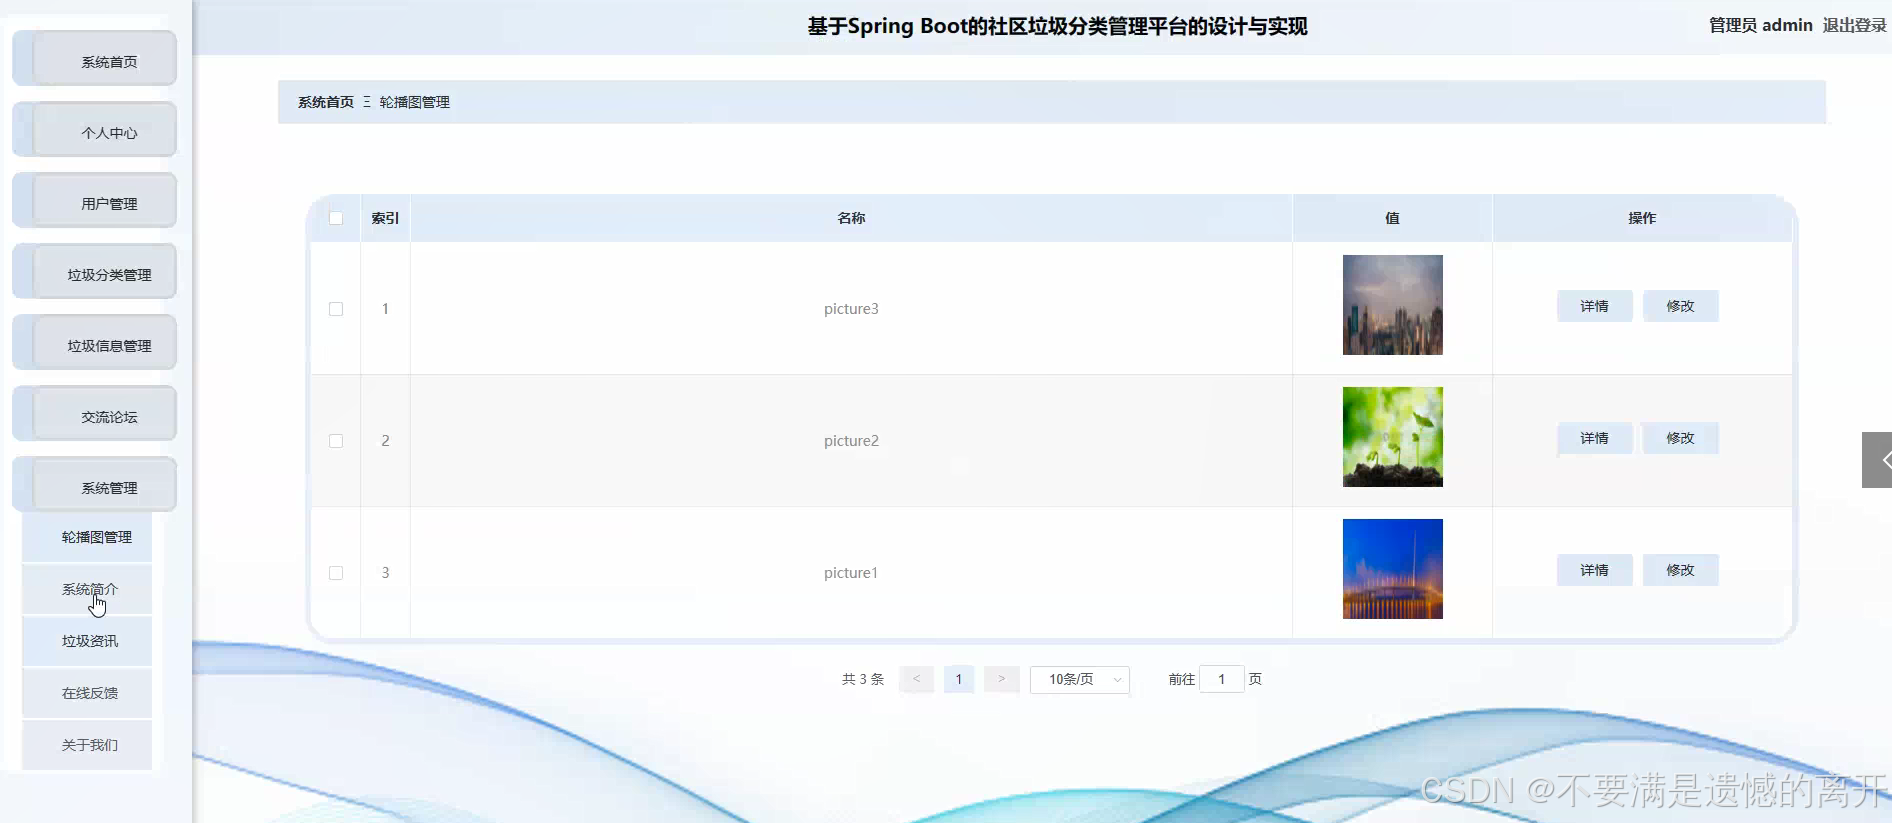This screenshot has width=1892, height=823.
Task: Check the box for picture1 row
Action: [x=336, y=573]
